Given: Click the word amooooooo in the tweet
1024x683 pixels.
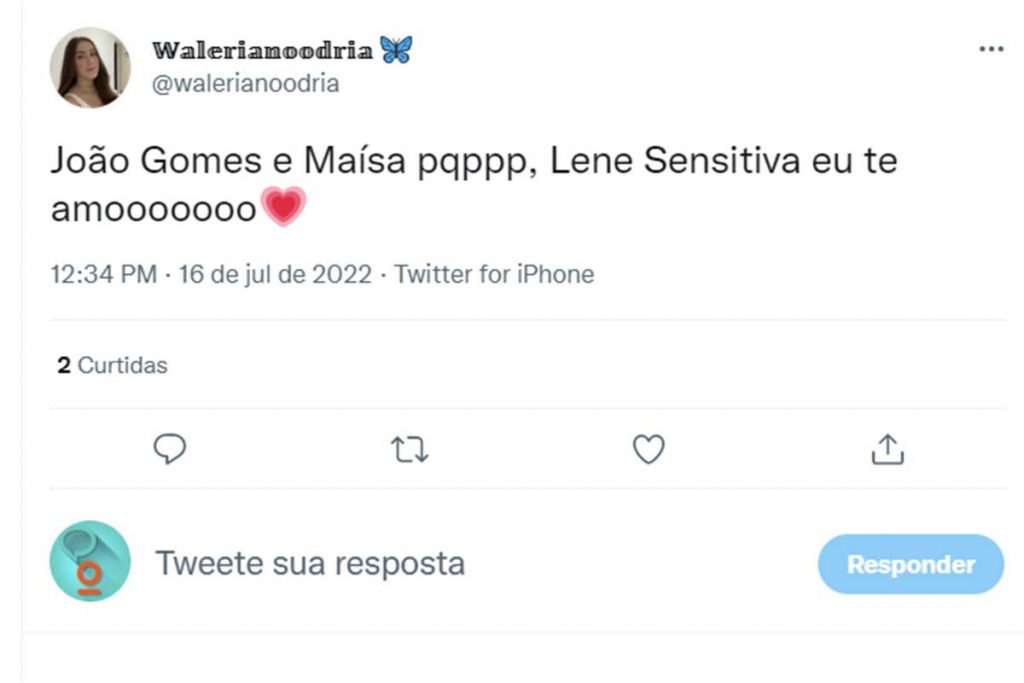Looking at the screenshot, I should coord(153,210).
